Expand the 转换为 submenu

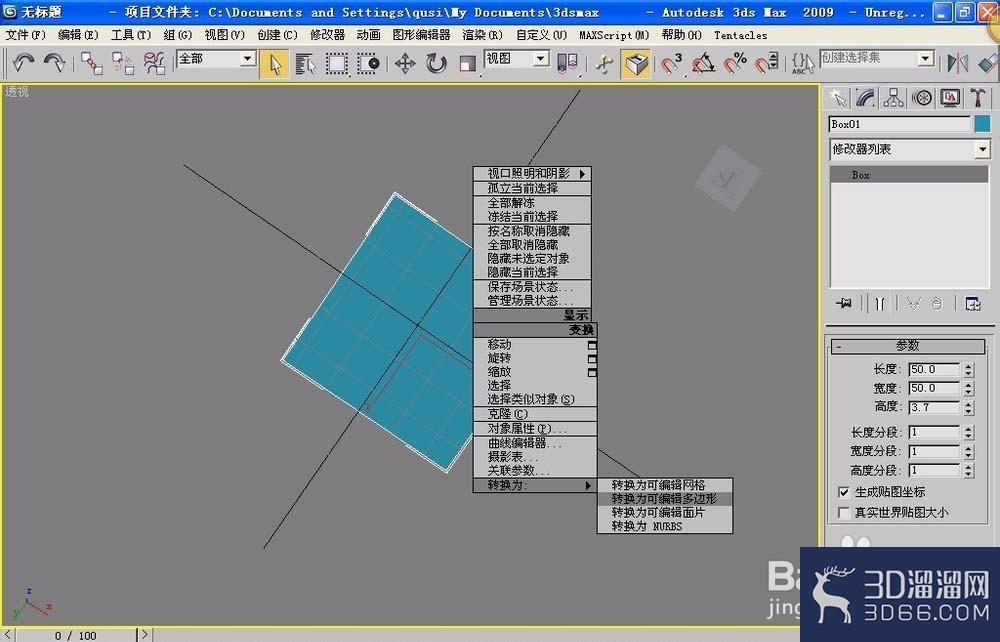534,485
